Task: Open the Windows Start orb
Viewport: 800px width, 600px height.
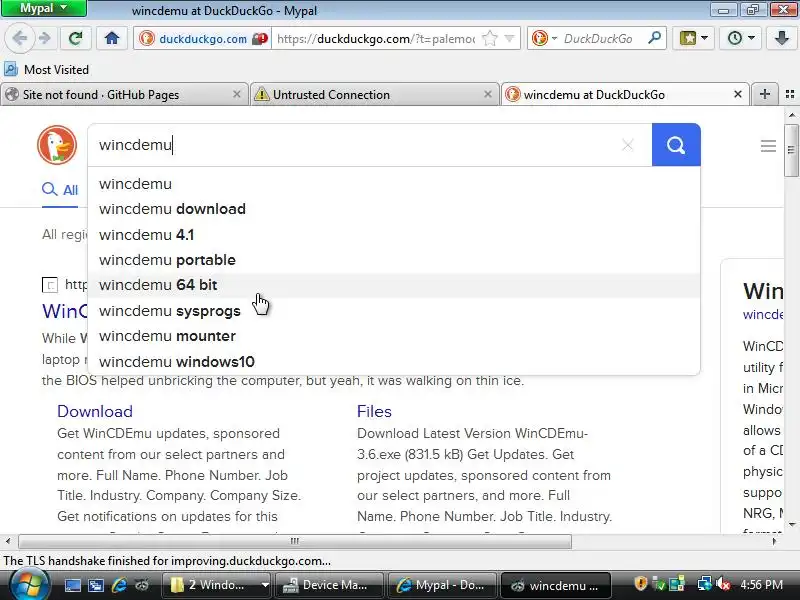Action: [30, 585]
